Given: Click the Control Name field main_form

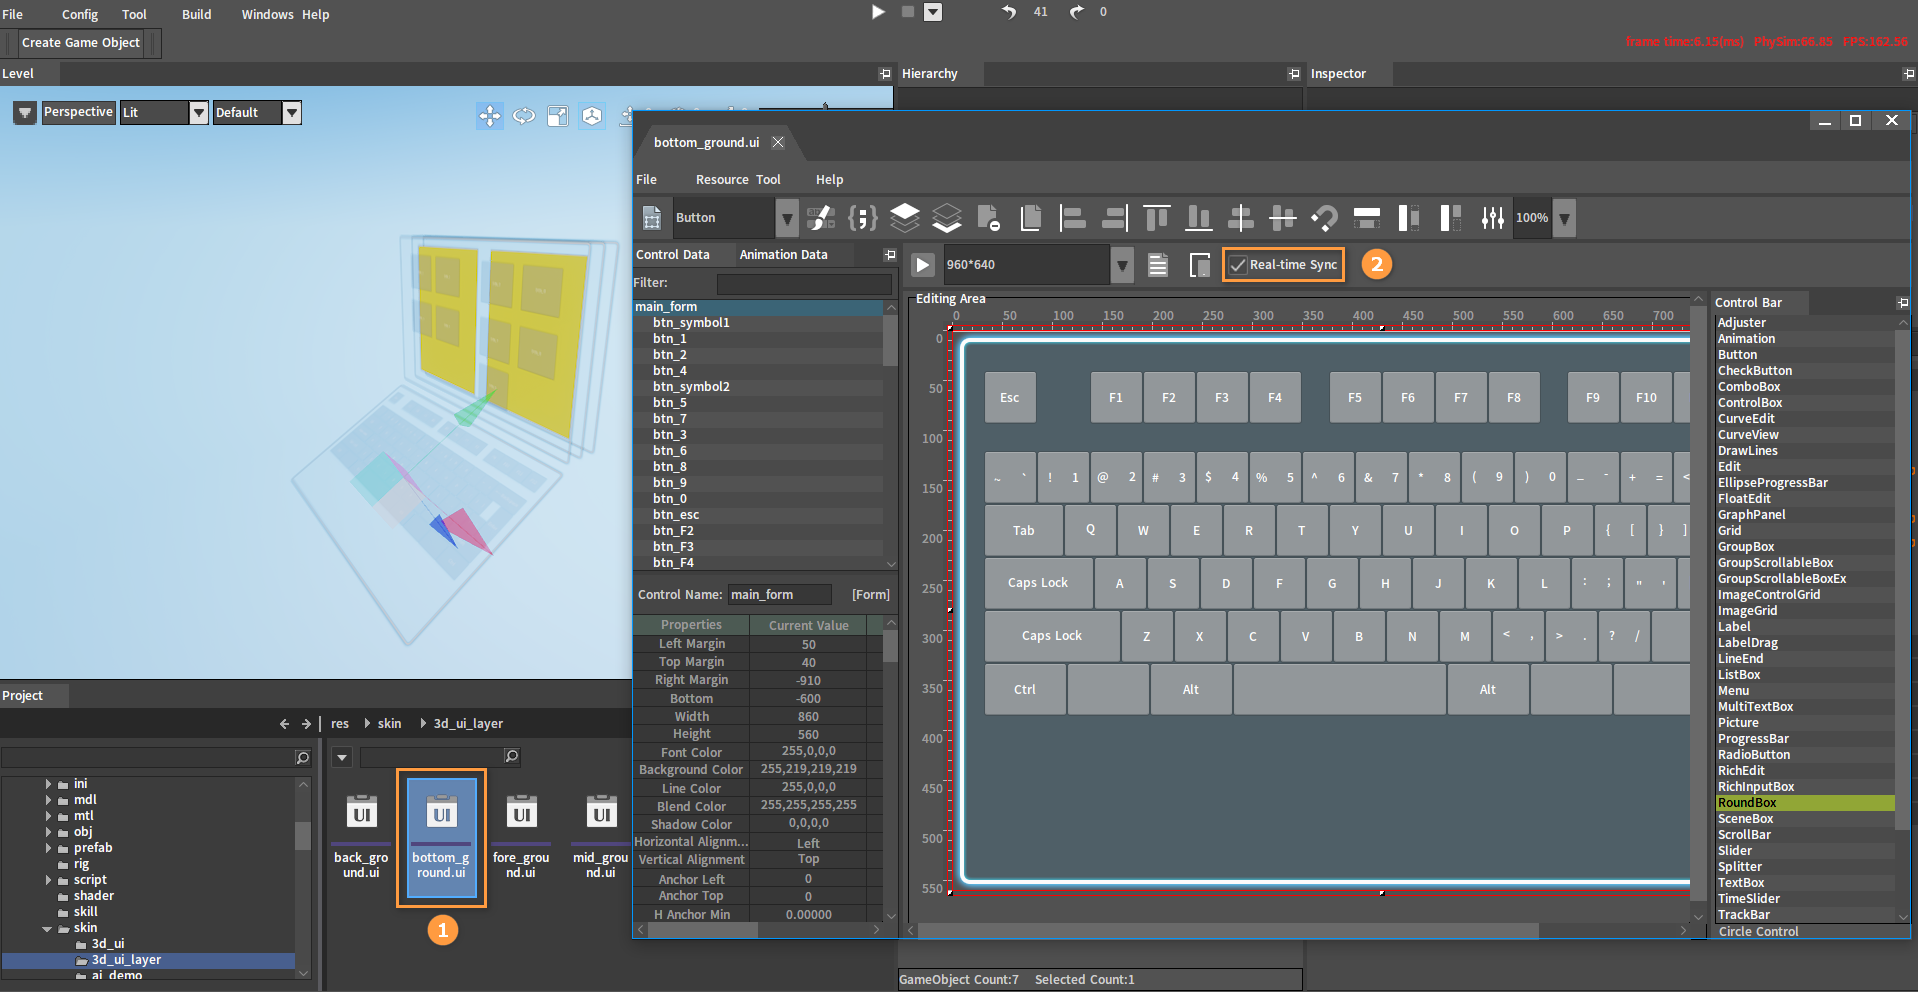Looking at the screenshot, I should click(x=779, y=595).
